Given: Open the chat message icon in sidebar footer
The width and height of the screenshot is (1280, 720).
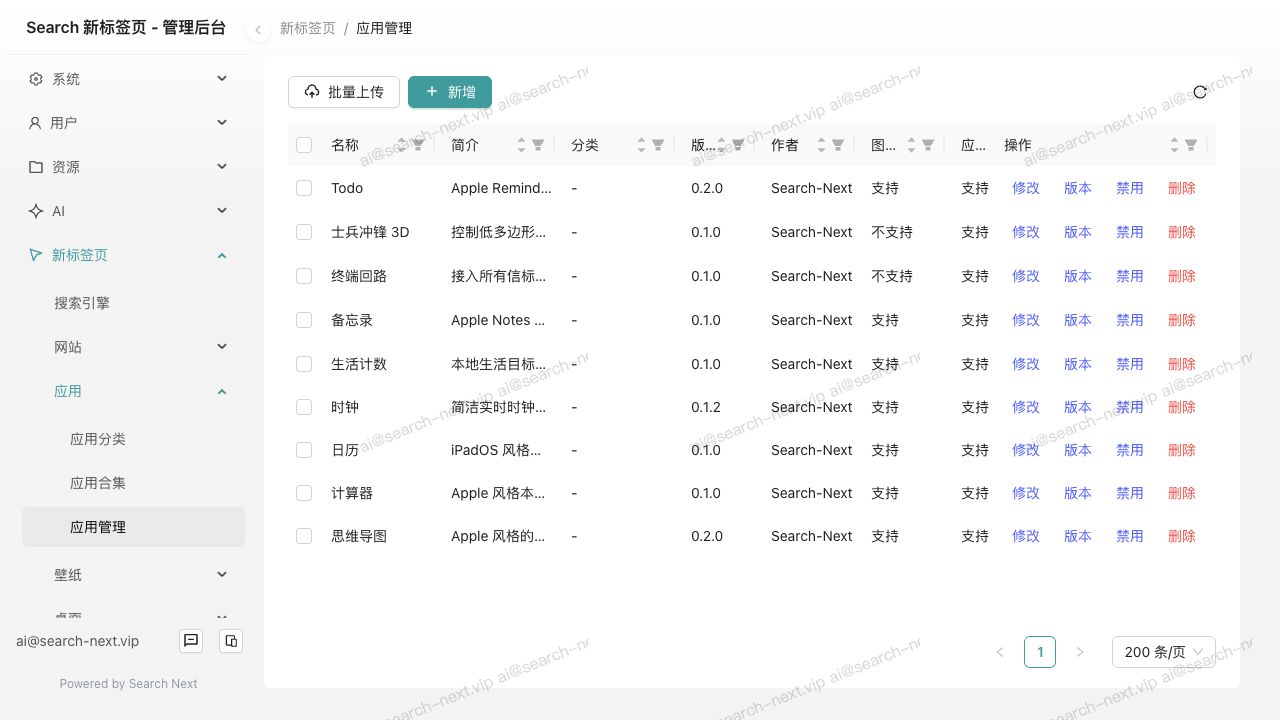Looking at the screenshot, I should pyautogui.click(x=191, y=641).
